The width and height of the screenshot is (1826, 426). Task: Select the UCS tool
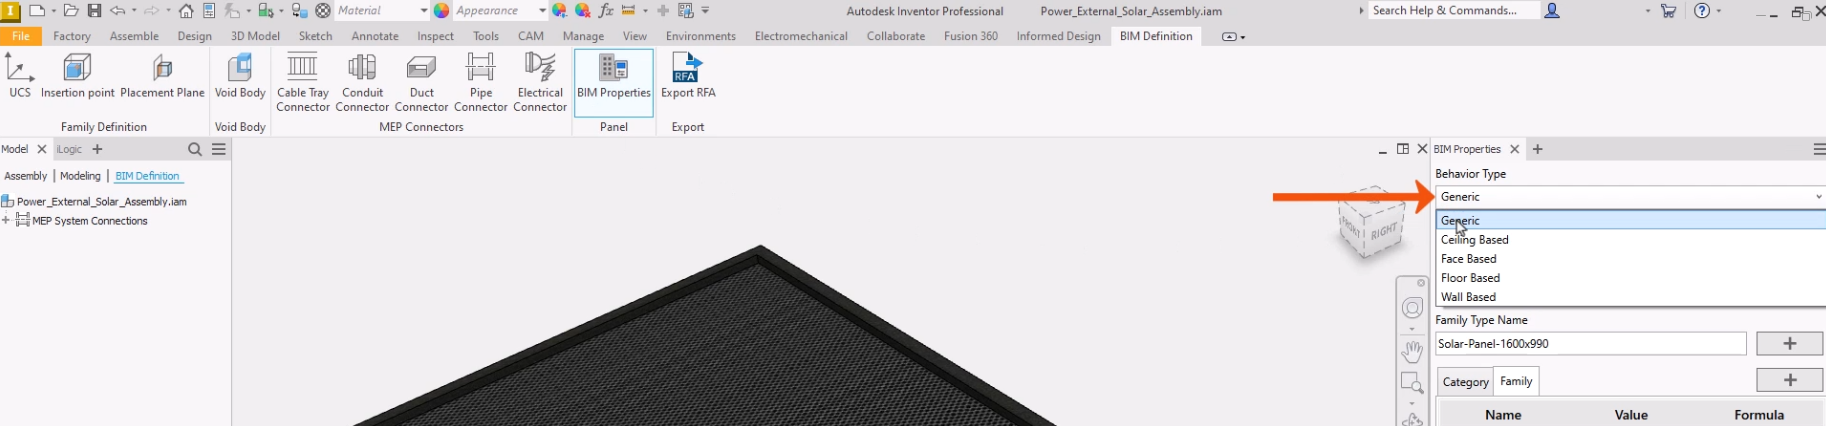(x=19, y=76)
